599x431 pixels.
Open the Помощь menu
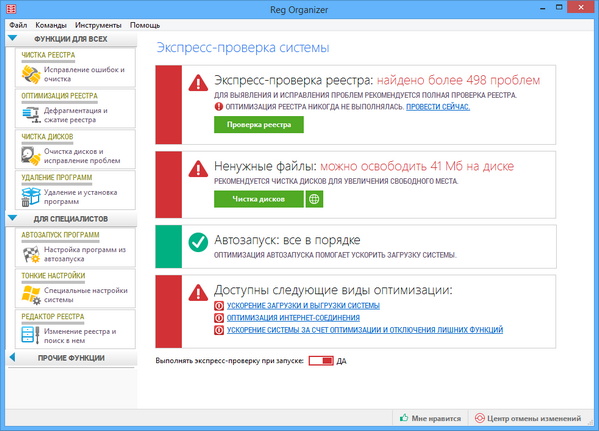tap(145, 25)
